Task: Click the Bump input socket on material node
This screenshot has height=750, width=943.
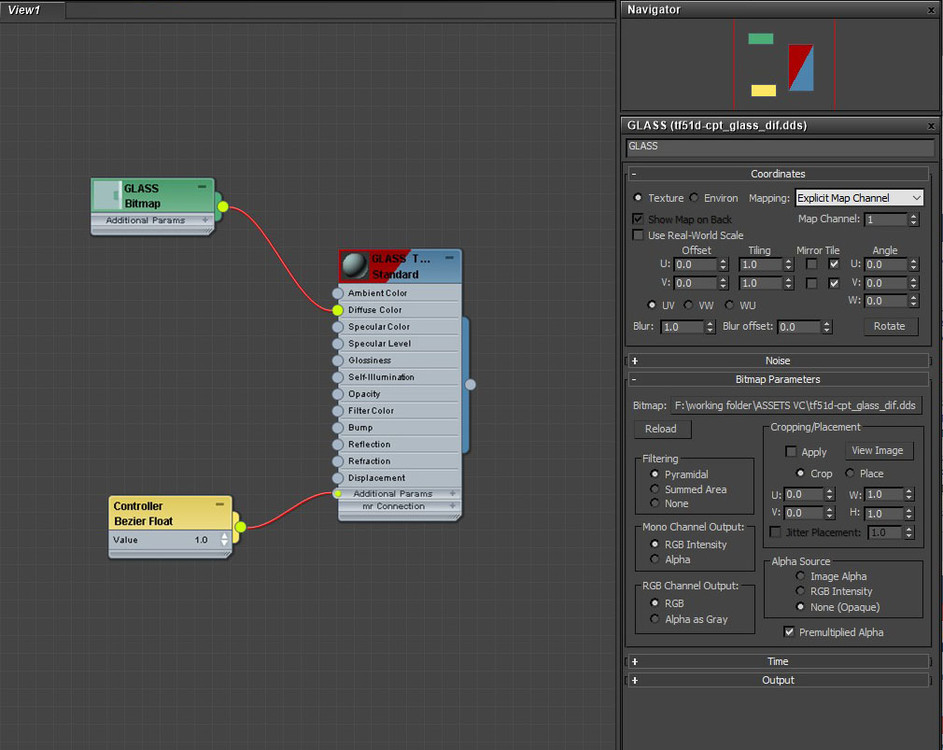Action: (x=338, y=428)
